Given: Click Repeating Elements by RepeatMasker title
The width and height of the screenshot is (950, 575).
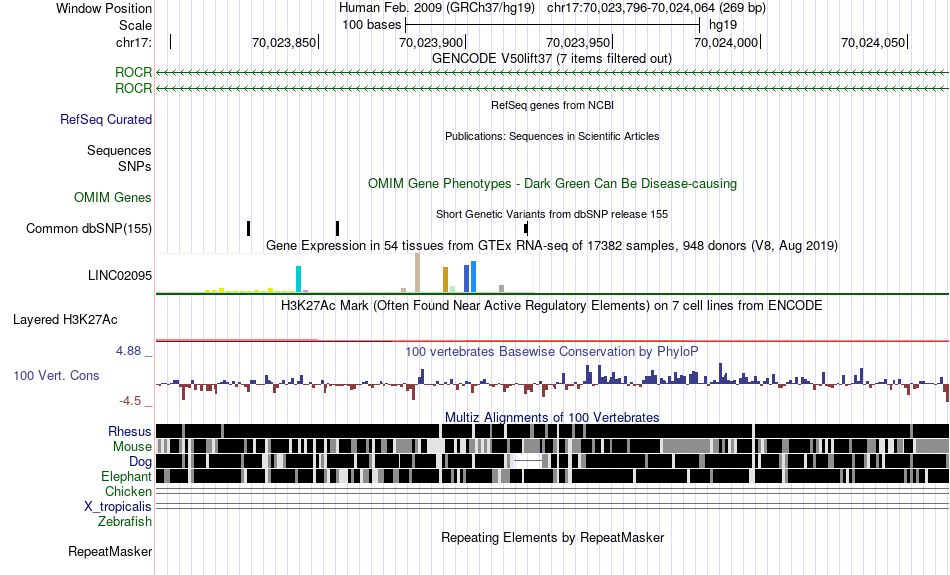Looking at the screenshot, I should (x=553, y=537).
